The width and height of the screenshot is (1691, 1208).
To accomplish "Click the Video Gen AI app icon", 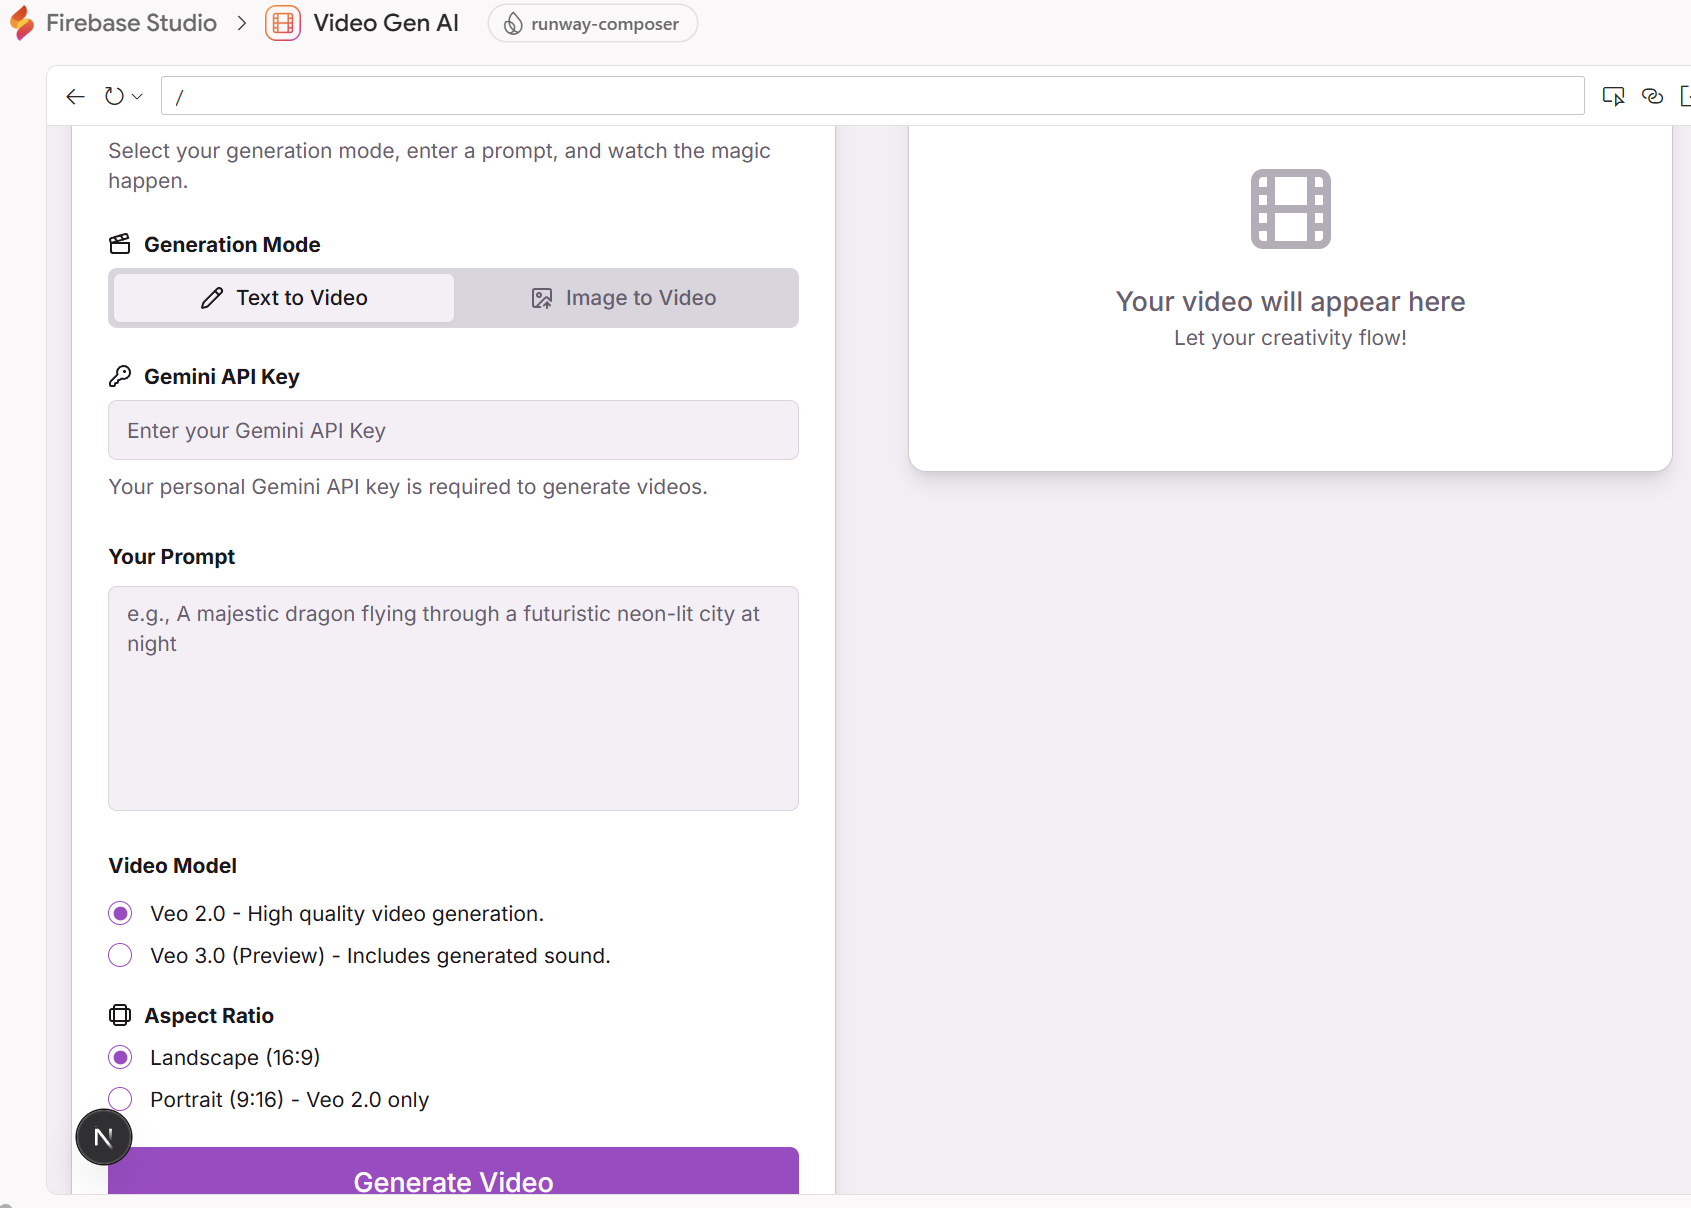I will 283,22.
